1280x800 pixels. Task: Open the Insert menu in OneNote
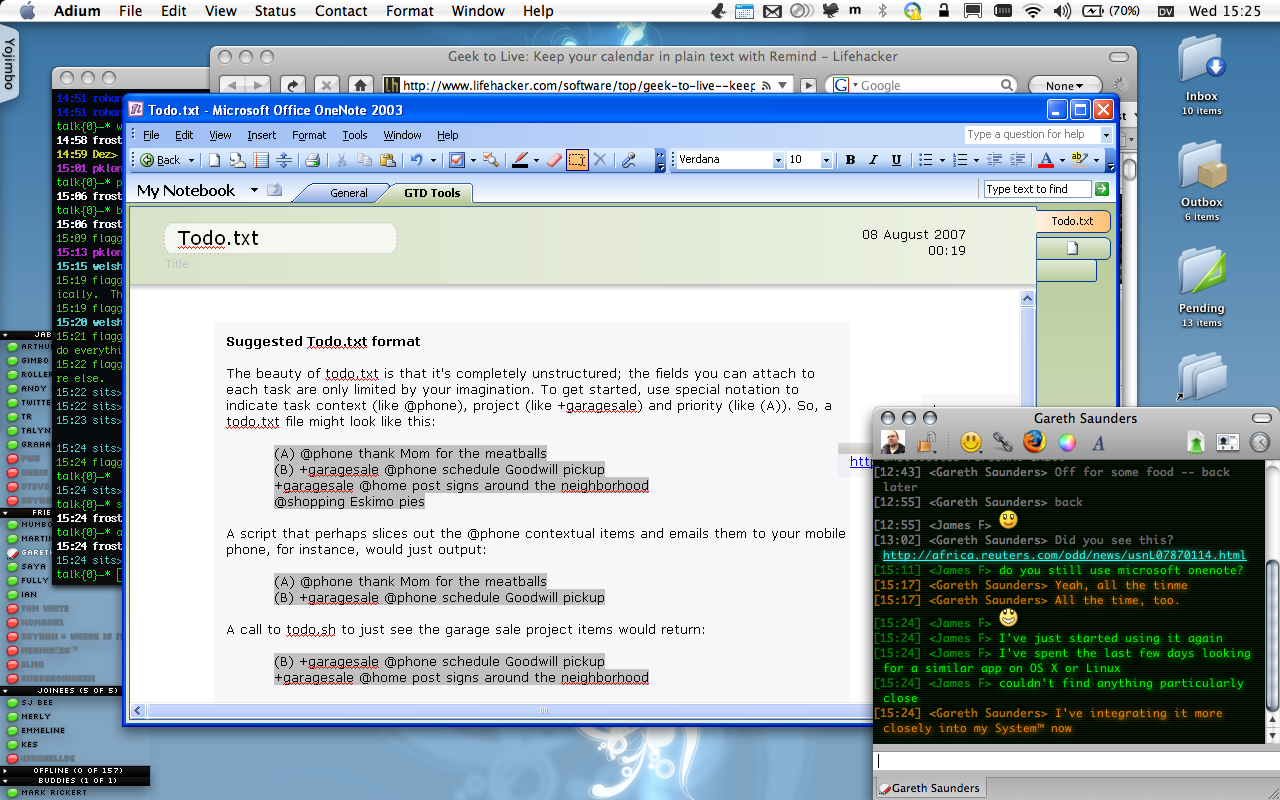(x=261, y=135)
